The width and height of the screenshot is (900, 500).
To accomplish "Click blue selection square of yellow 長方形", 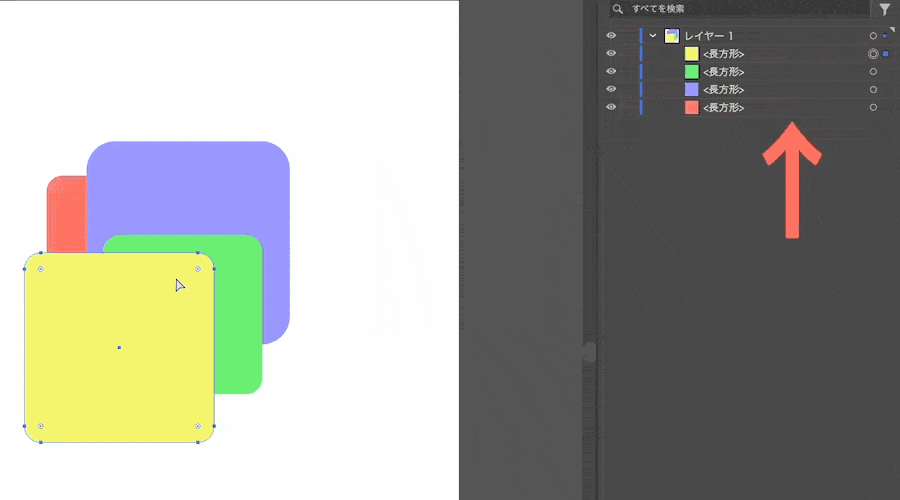I will pos(886,53).
